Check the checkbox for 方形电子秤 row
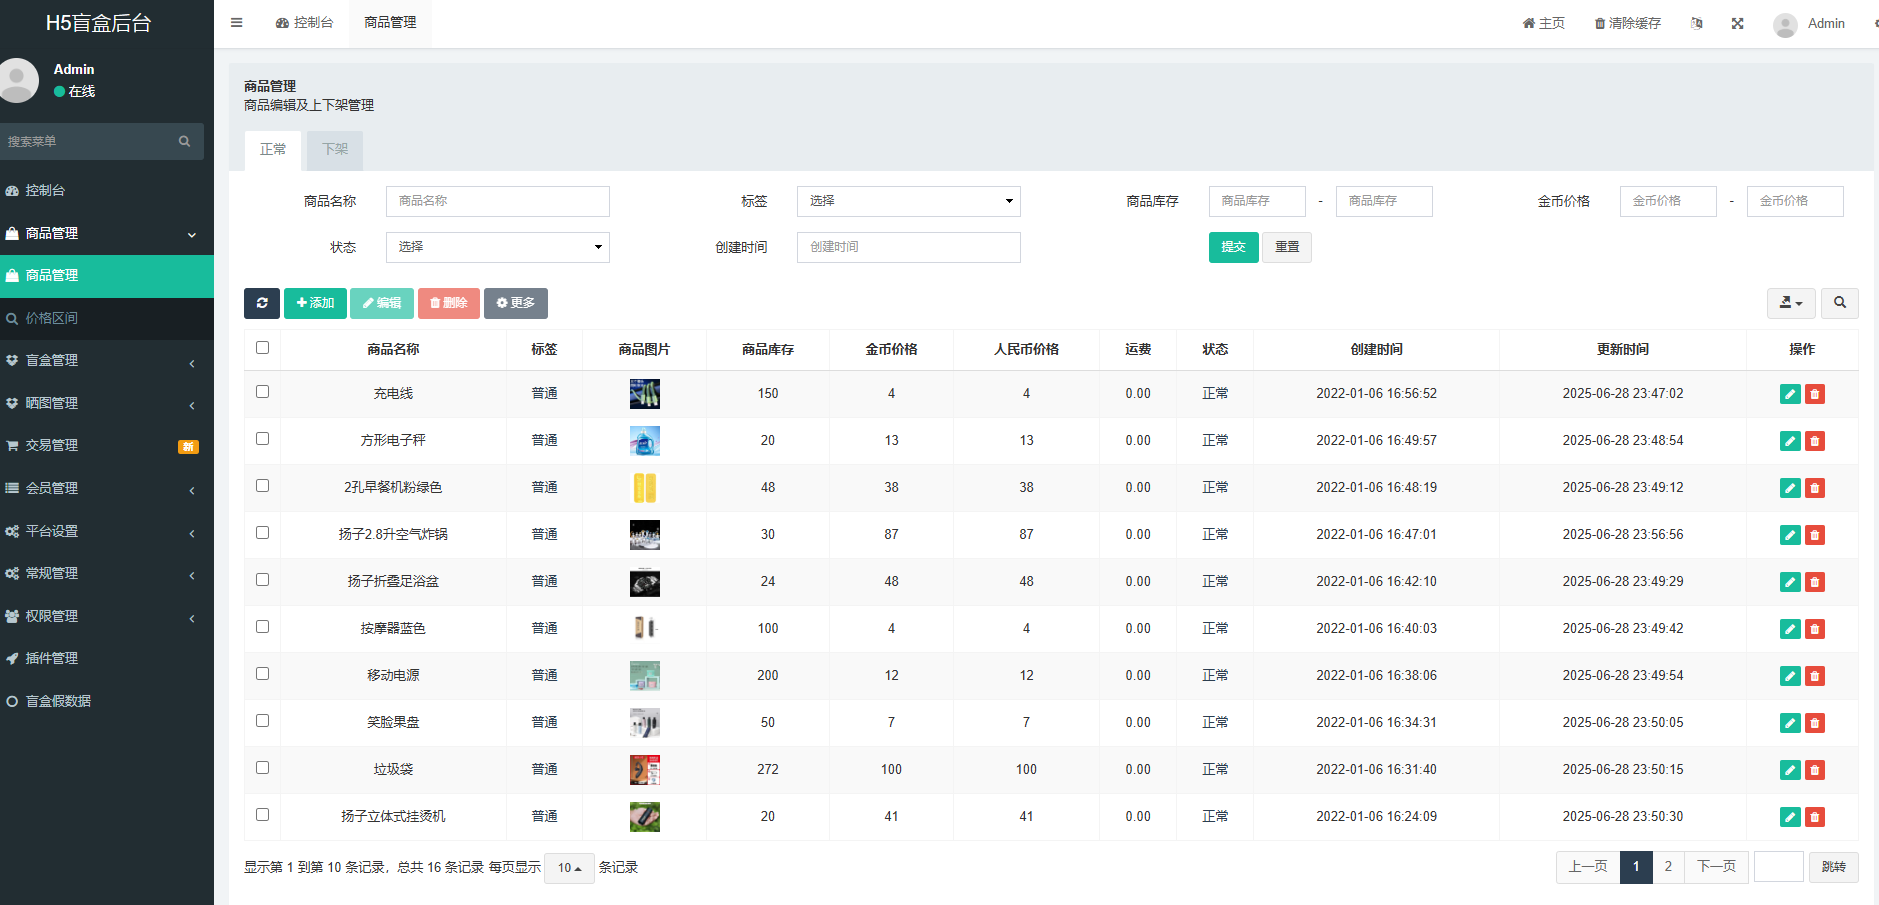Screen dimensions: 1879x905 [x=262, y=438]
